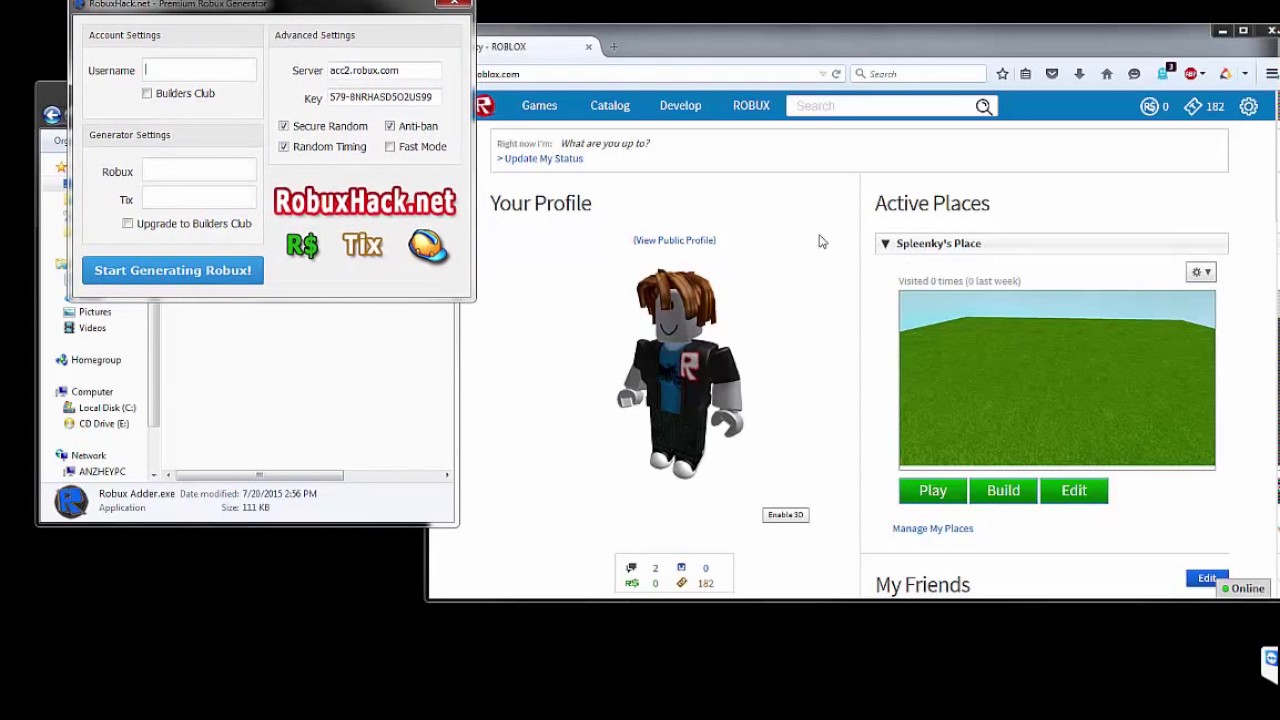Image resolution: width=1280 pixels, height=720 pixels.
Task: Click the chat smiley icon in browser toolbar
Action: [1134, 74]
